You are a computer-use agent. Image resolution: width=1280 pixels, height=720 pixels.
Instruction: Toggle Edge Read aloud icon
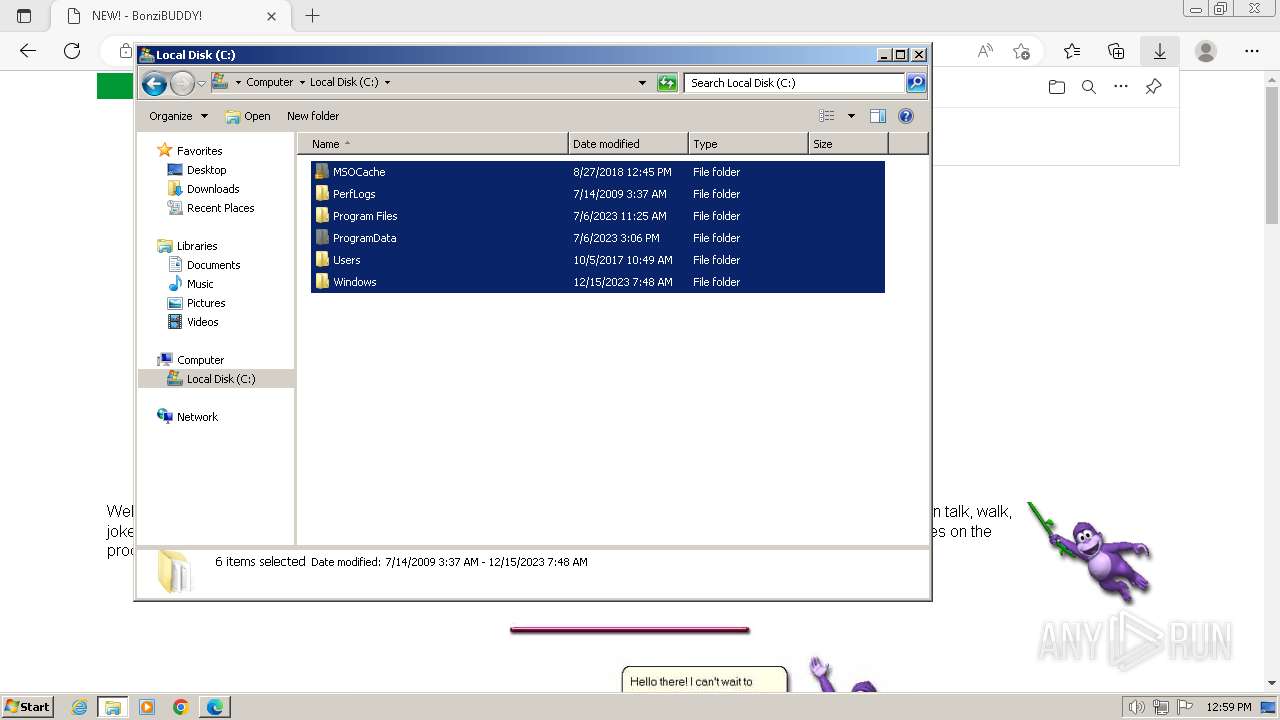point(985,51)
